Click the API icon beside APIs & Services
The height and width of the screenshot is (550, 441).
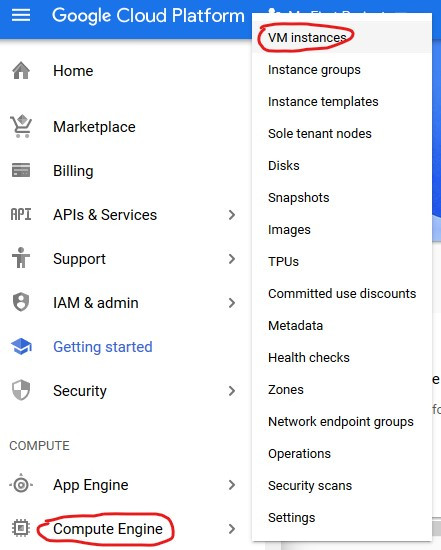click(21, 214)
